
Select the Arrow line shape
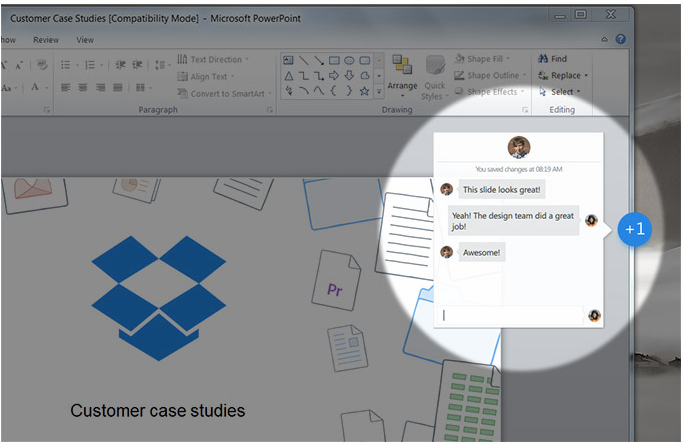[x=319, y=61]
